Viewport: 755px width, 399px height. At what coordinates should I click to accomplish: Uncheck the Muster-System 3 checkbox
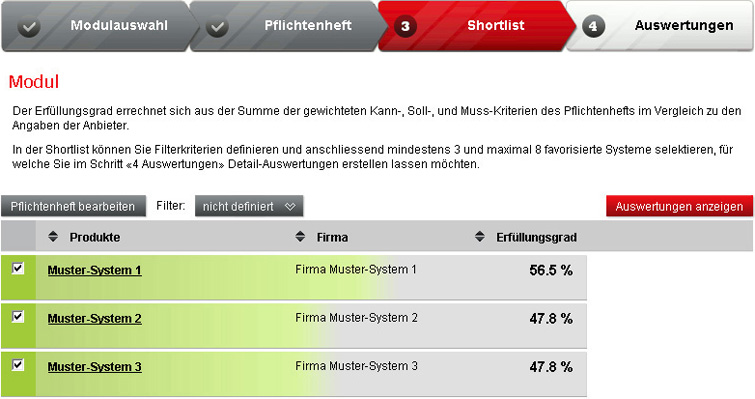coord(18,365)
